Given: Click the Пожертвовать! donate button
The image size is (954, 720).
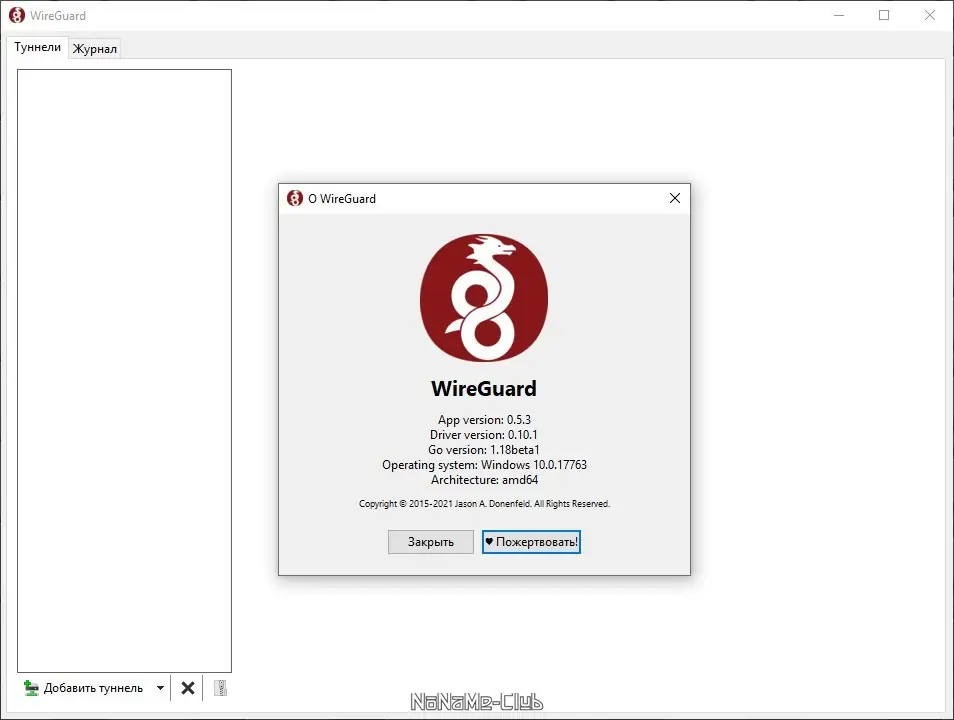Looking at the screenshot, I should [531, 542].
